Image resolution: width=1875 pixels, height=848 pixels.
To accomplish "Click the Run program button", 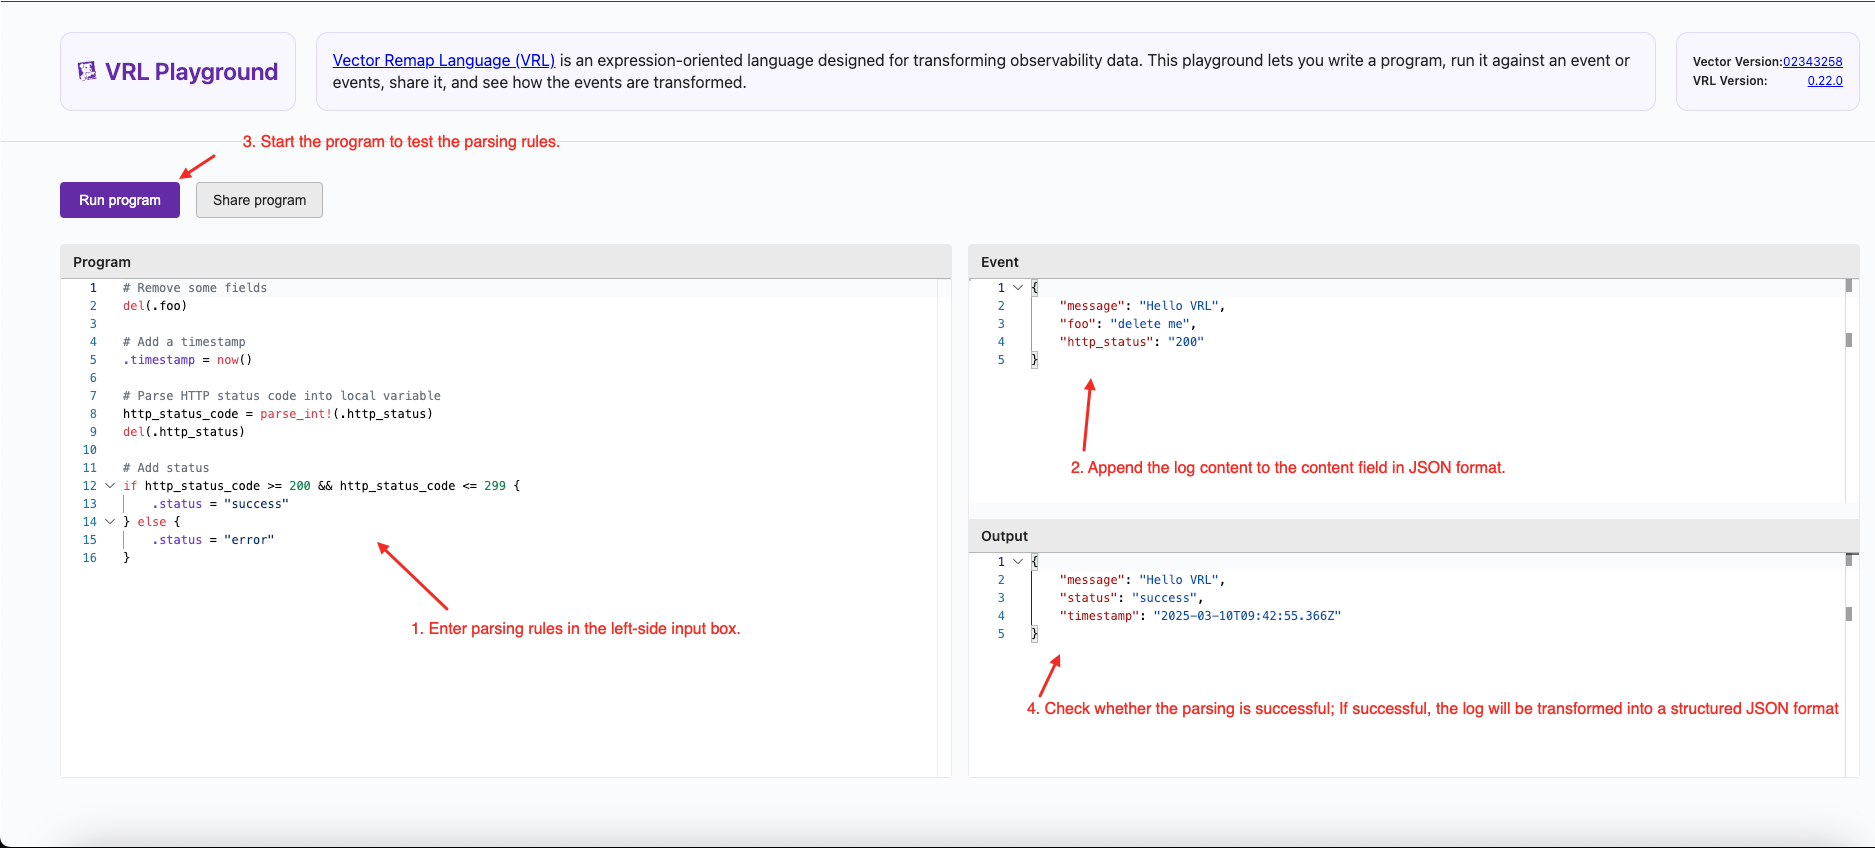I will point(120,200).
